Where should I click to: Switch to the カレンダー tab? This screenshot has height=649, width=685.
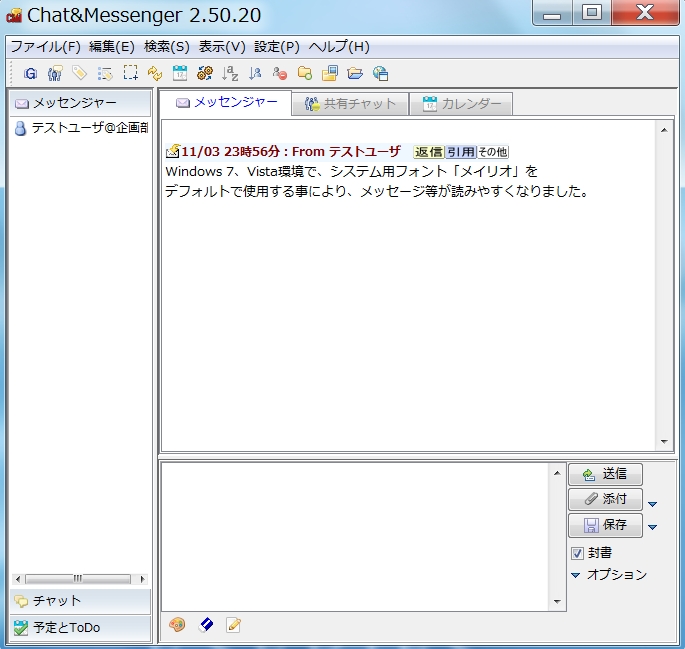click(461, 104)
